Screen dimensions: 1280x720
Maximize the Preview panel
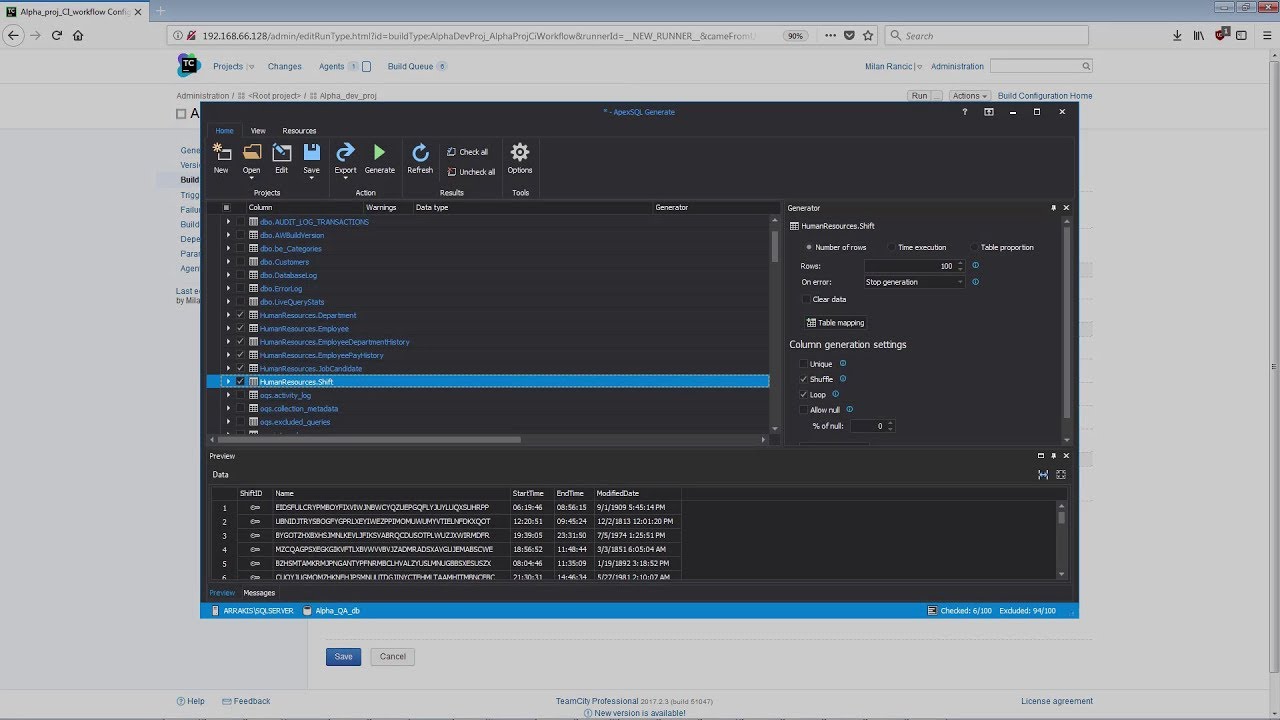(1040, 456)
